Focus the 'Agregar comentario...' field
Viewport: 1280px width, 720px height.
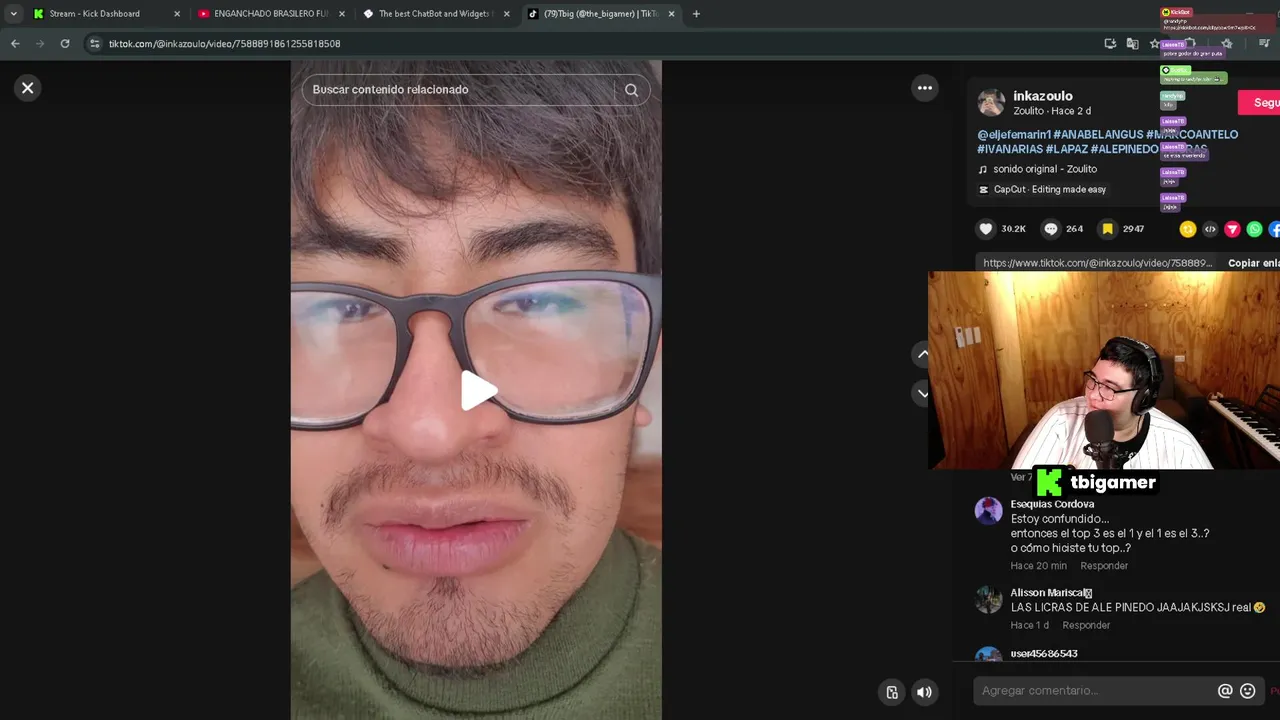pos(1095,691)
